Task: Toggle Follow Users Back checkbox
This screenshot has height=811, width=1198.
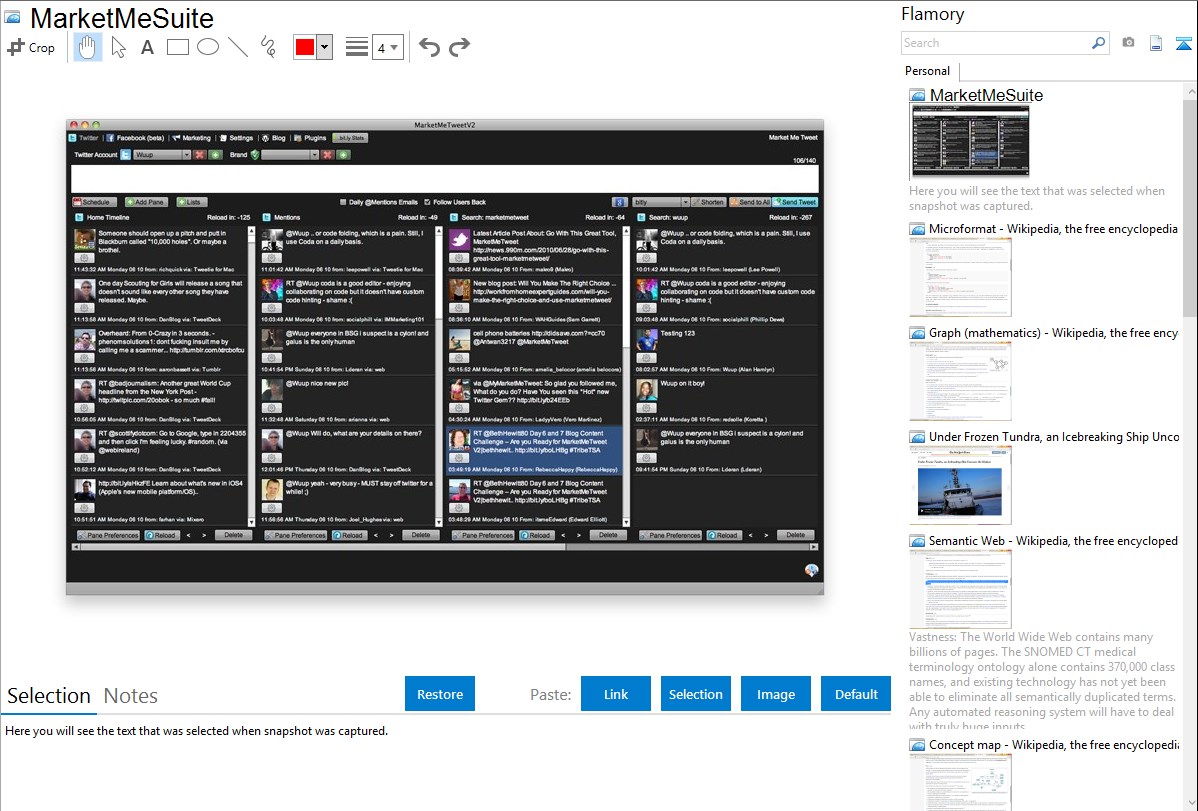Action: click(x=427, y=202)
